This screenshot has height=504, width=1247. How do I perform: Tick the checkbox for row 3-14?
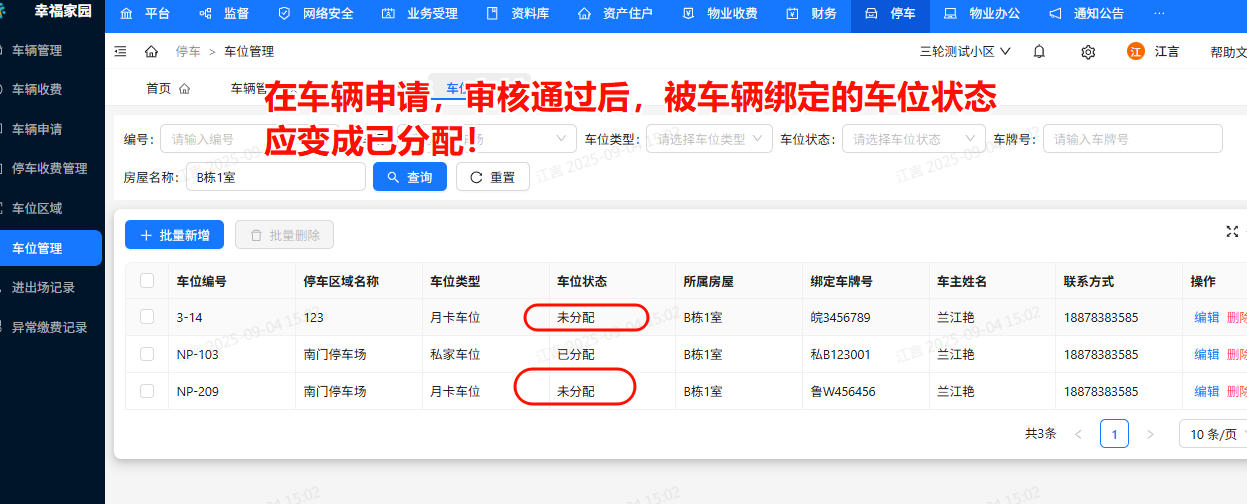point(147,317)
